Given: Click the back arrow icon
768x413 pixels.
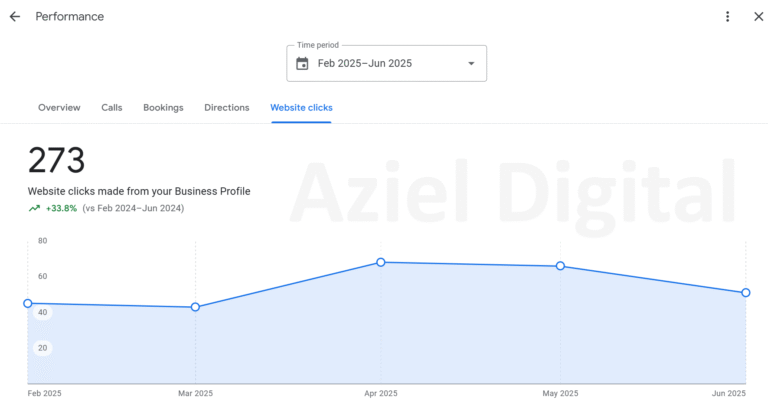Looking at the screenshot, I should click(14, 17).
